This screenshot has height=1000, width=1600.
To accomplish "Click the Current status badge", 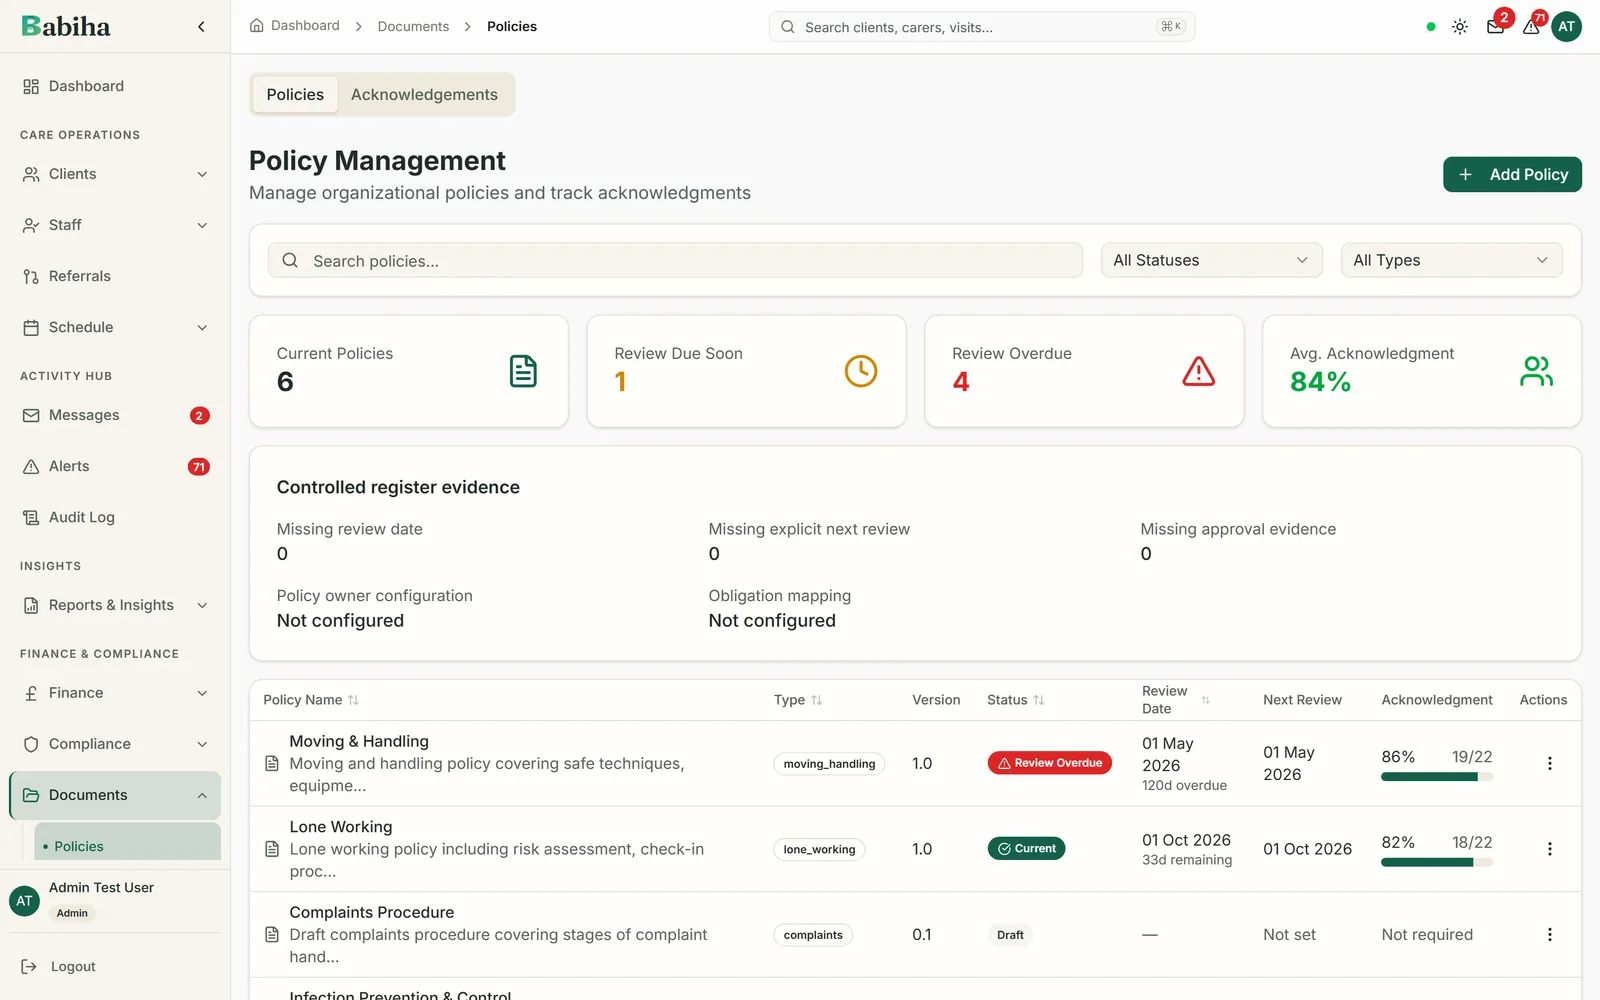I will tap(1026, 848).
